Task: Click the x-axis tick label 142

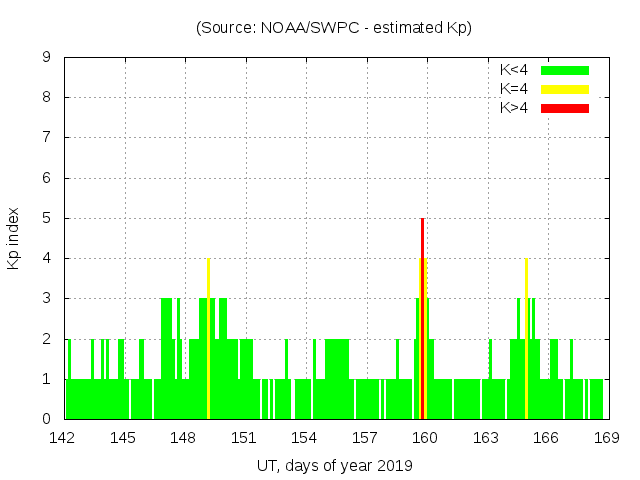Action: [63, 438]
